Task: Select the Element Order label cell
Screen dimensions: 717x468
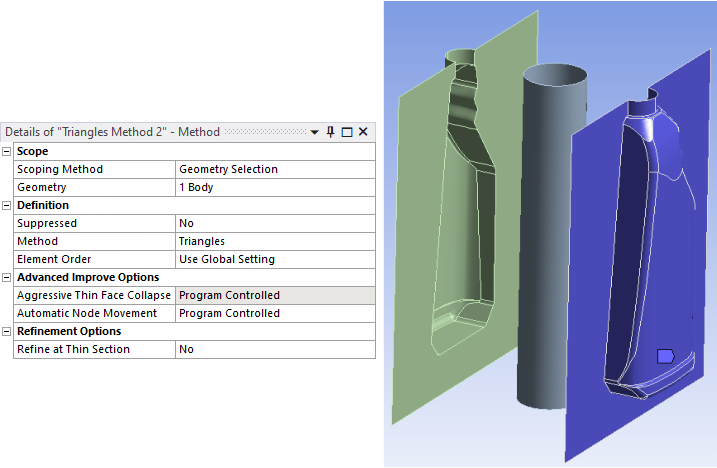Action: [x=95, y=259]
